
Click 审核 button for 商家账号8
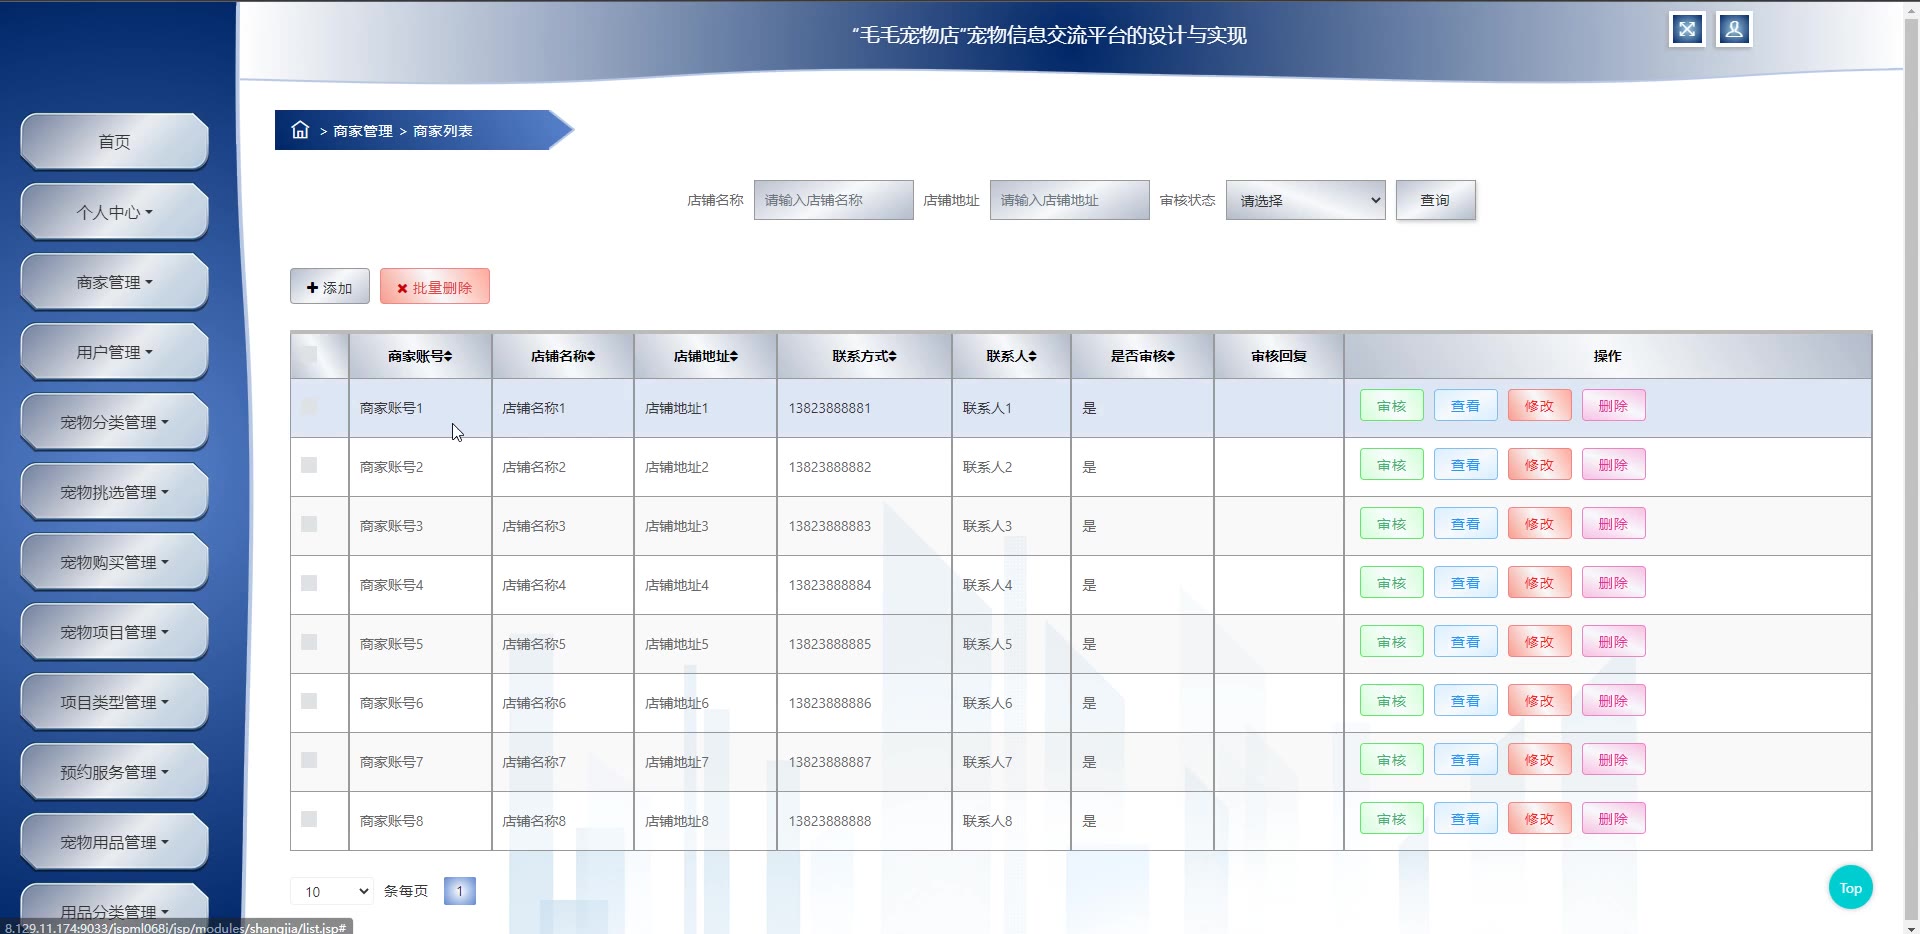[1391, 819]
